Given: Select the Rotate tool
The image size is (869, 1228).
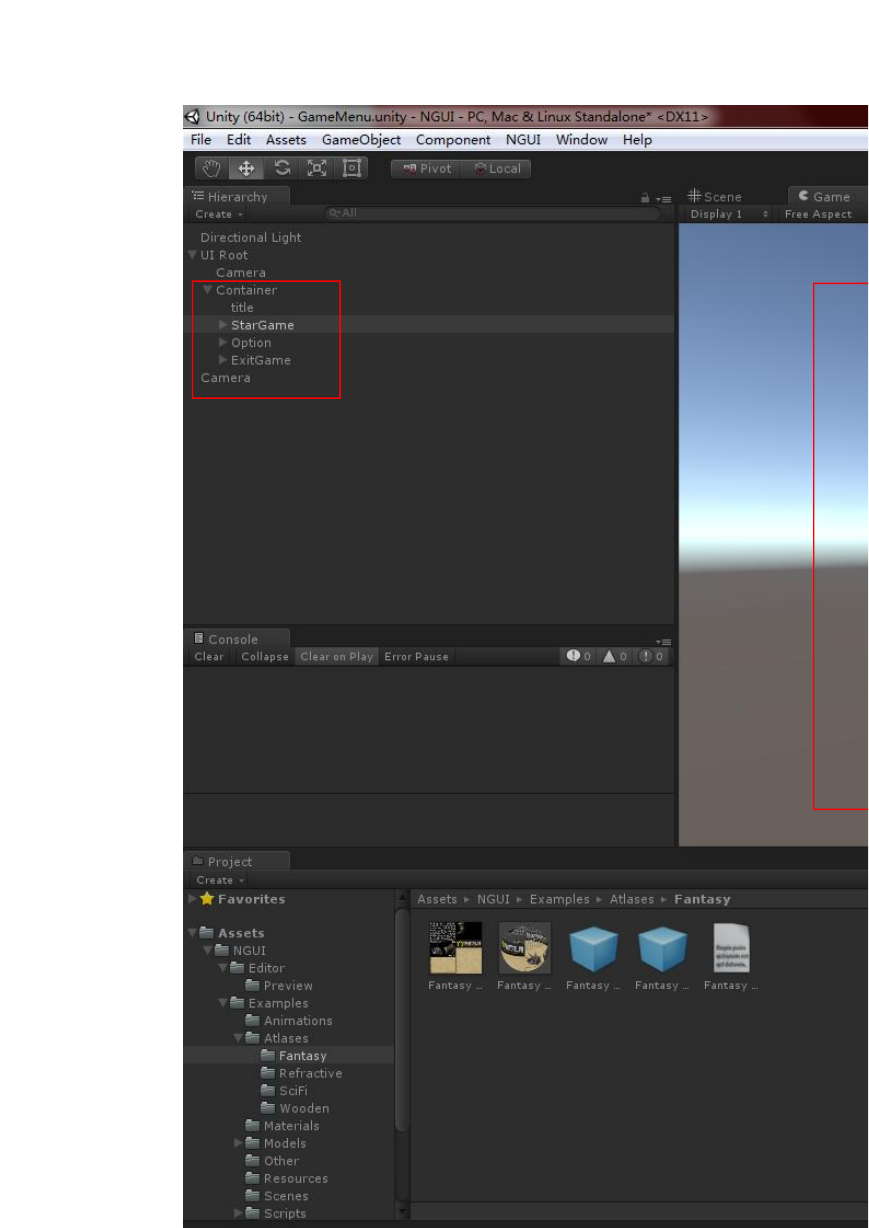Looking at the screenshot, I should coord(282,168).
